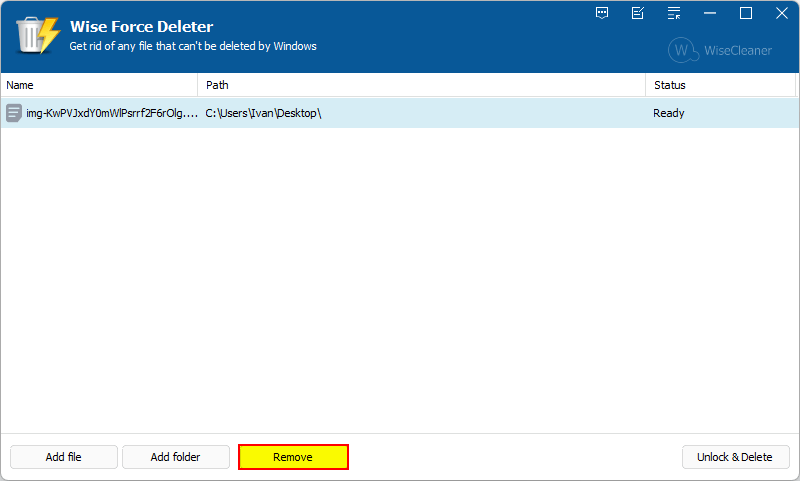Click the file icon beside img-KwPVJxdY0mWlPsrrf2F6rOlg
The height and width of the screenshot is (481, 800).
[14, 113]
